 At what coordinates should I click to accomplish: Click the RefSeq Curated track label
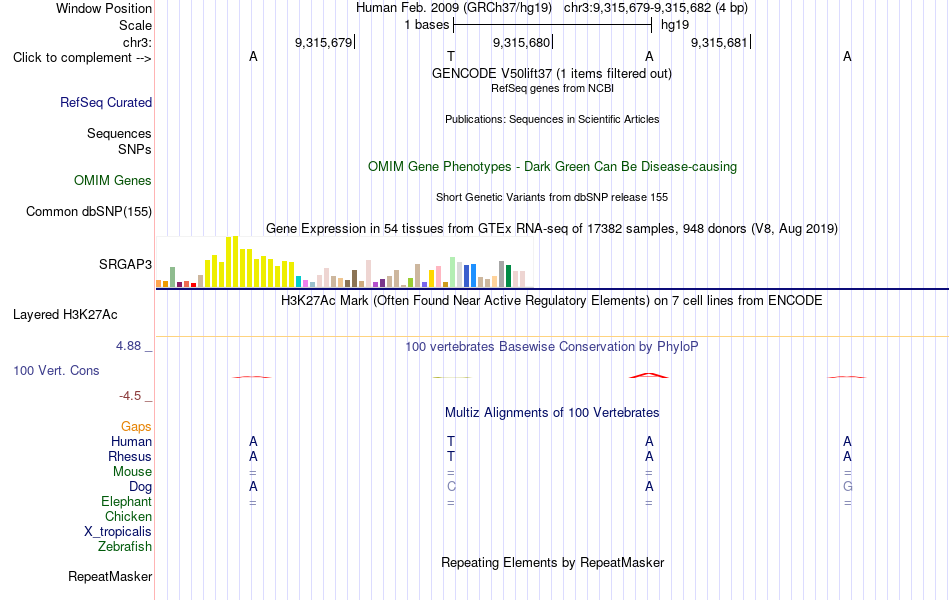pos(106,102)
